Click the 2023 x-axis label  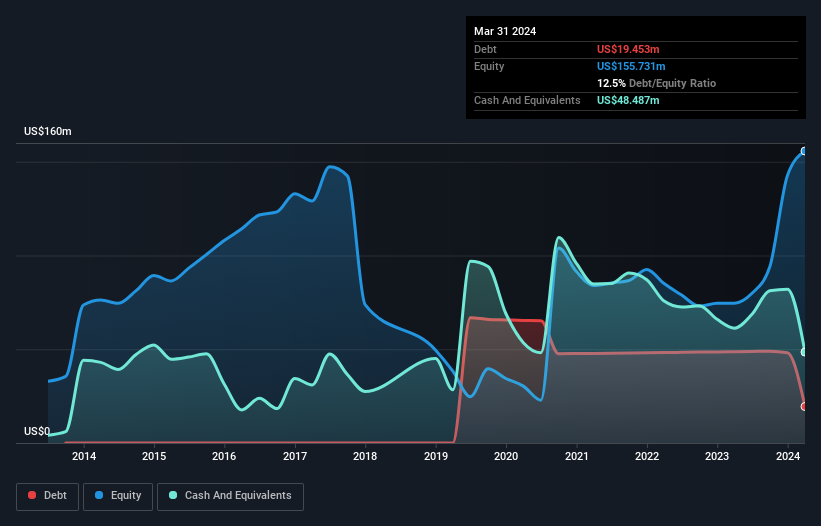(717, 456)
